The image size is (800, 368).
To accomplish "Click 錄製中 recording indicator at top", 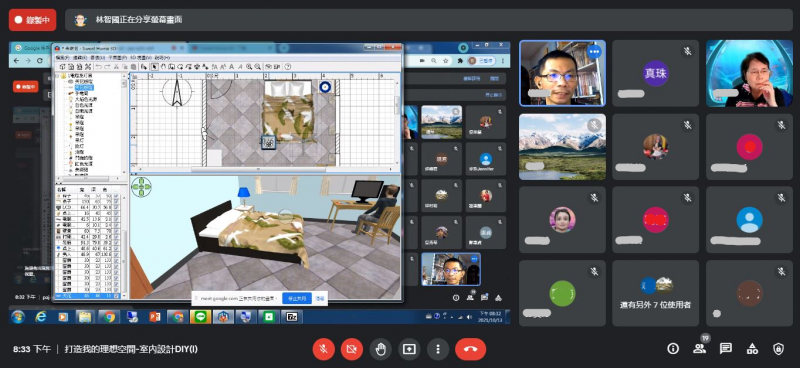I will [33, 20].
